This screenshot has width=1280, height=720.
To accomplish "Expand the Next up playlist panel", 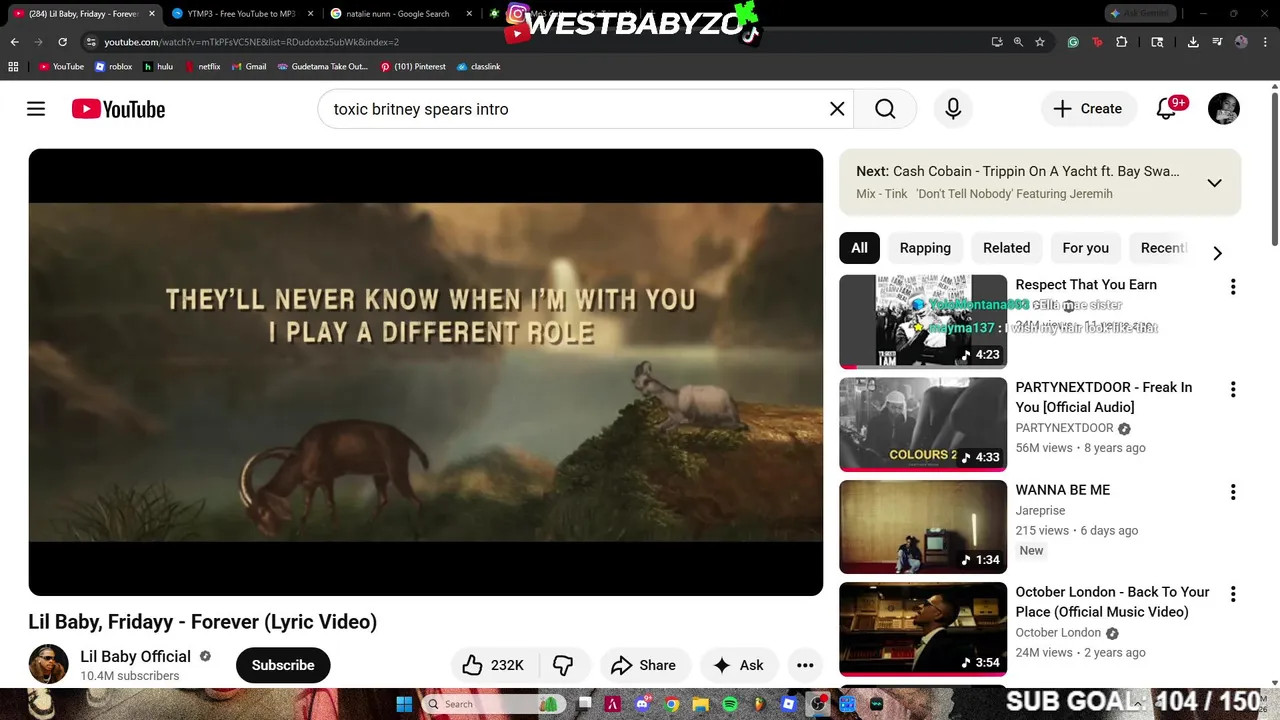I will pos(1214,183).
